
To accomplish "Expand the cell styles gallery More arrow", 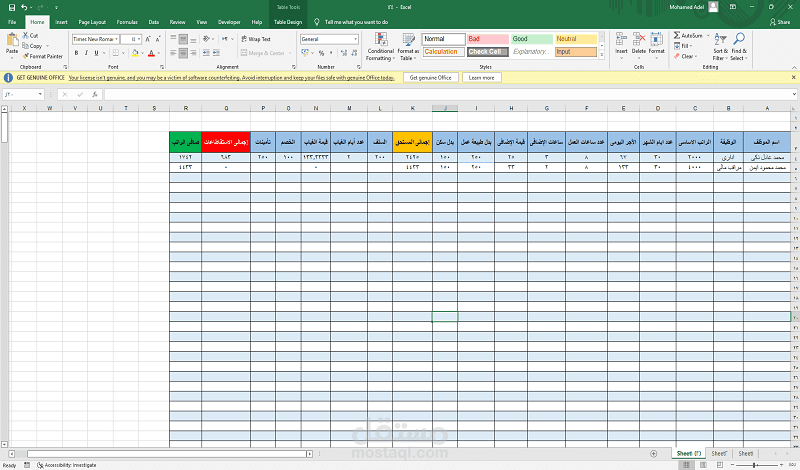I will (602, 55).
